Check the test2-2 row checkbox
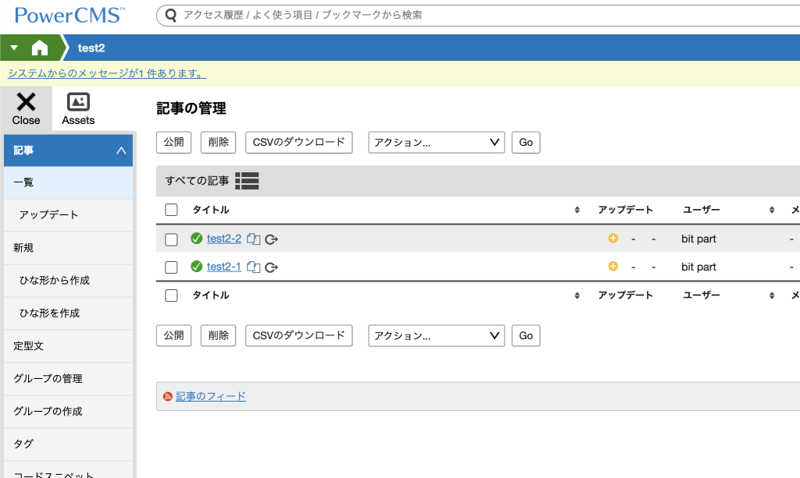This screenshot has width=800, height=478. [171, 239]
